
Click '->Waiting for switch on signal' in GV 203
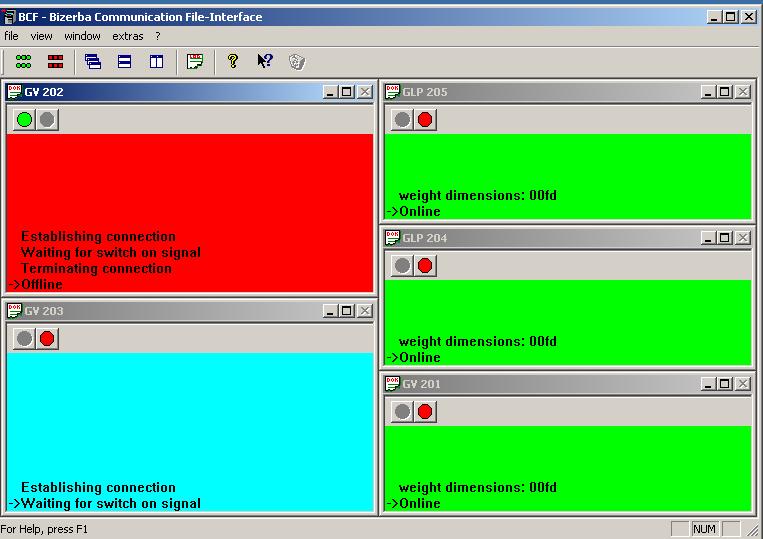tap(105, 503)
